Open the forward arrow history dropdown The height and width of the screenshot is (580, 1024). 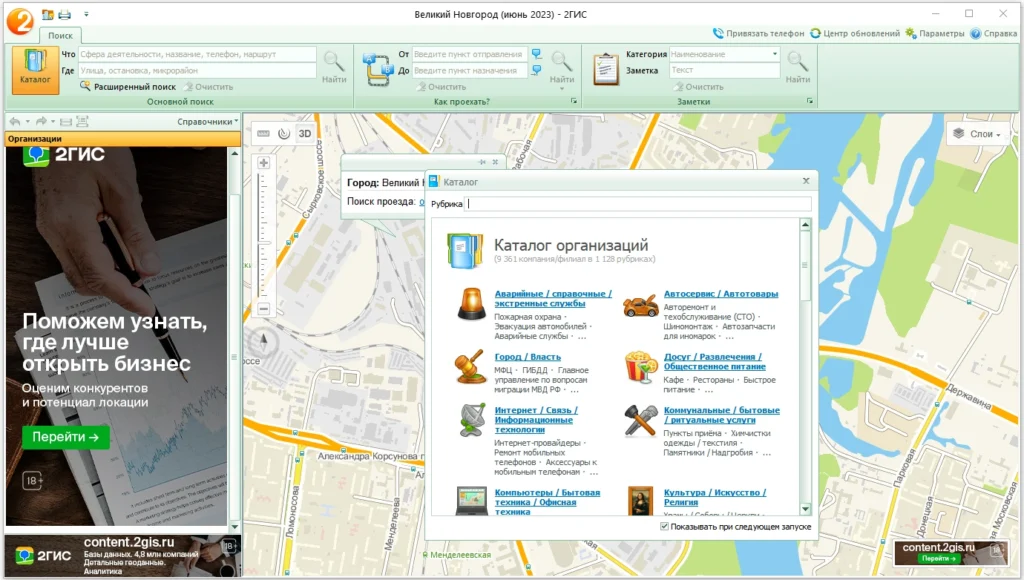click(x=53, y=121)
